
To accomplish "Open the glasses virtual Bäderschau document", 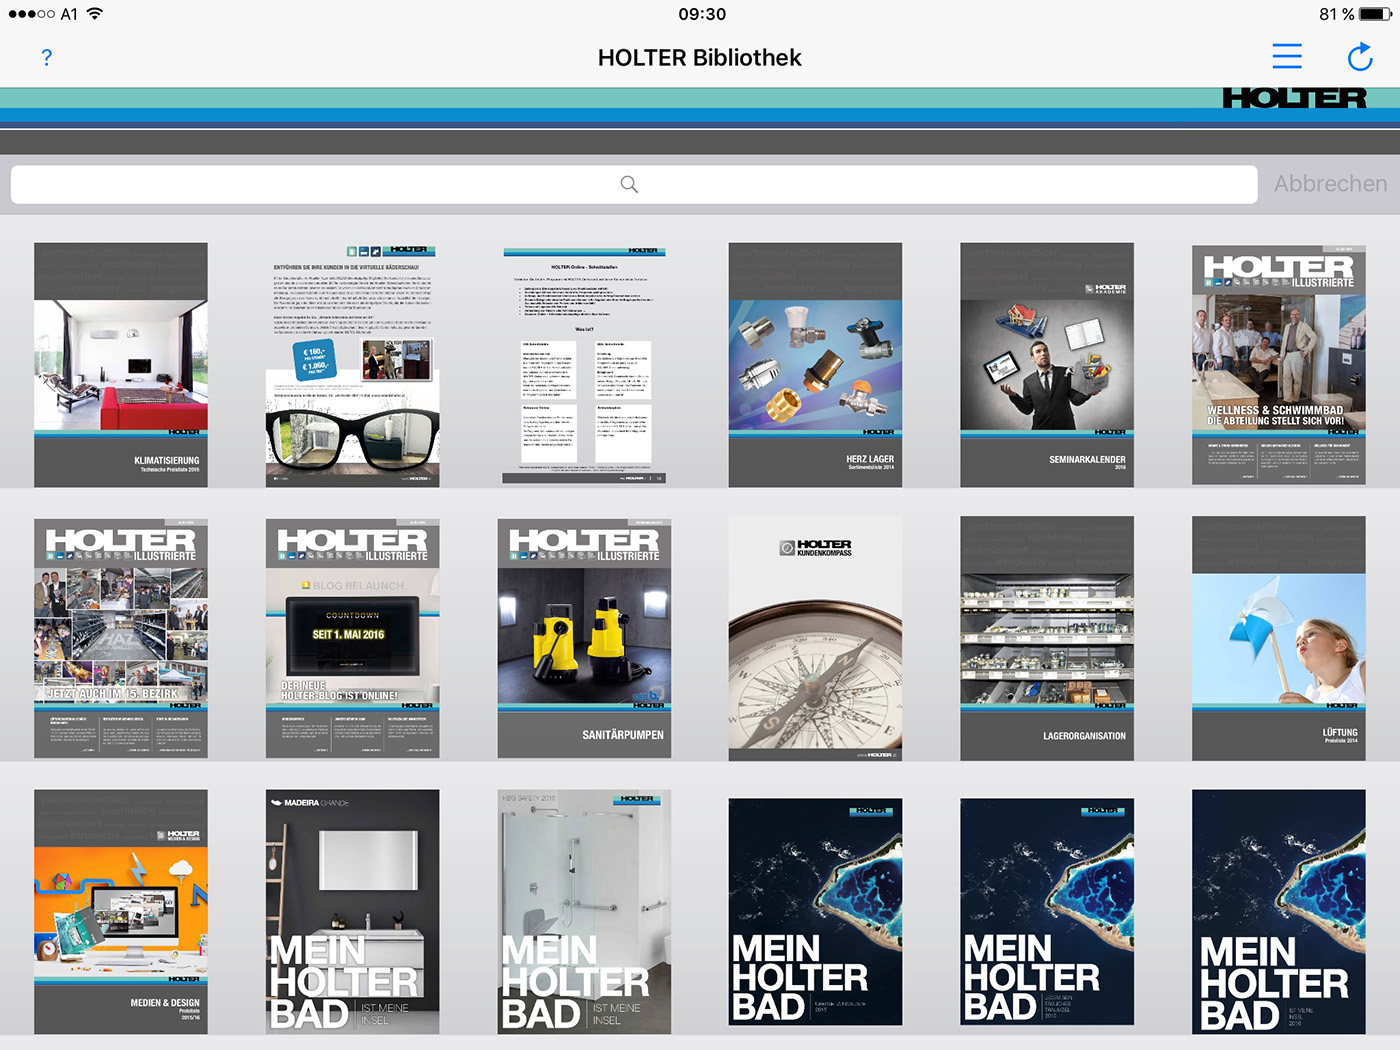I will 353,365.
